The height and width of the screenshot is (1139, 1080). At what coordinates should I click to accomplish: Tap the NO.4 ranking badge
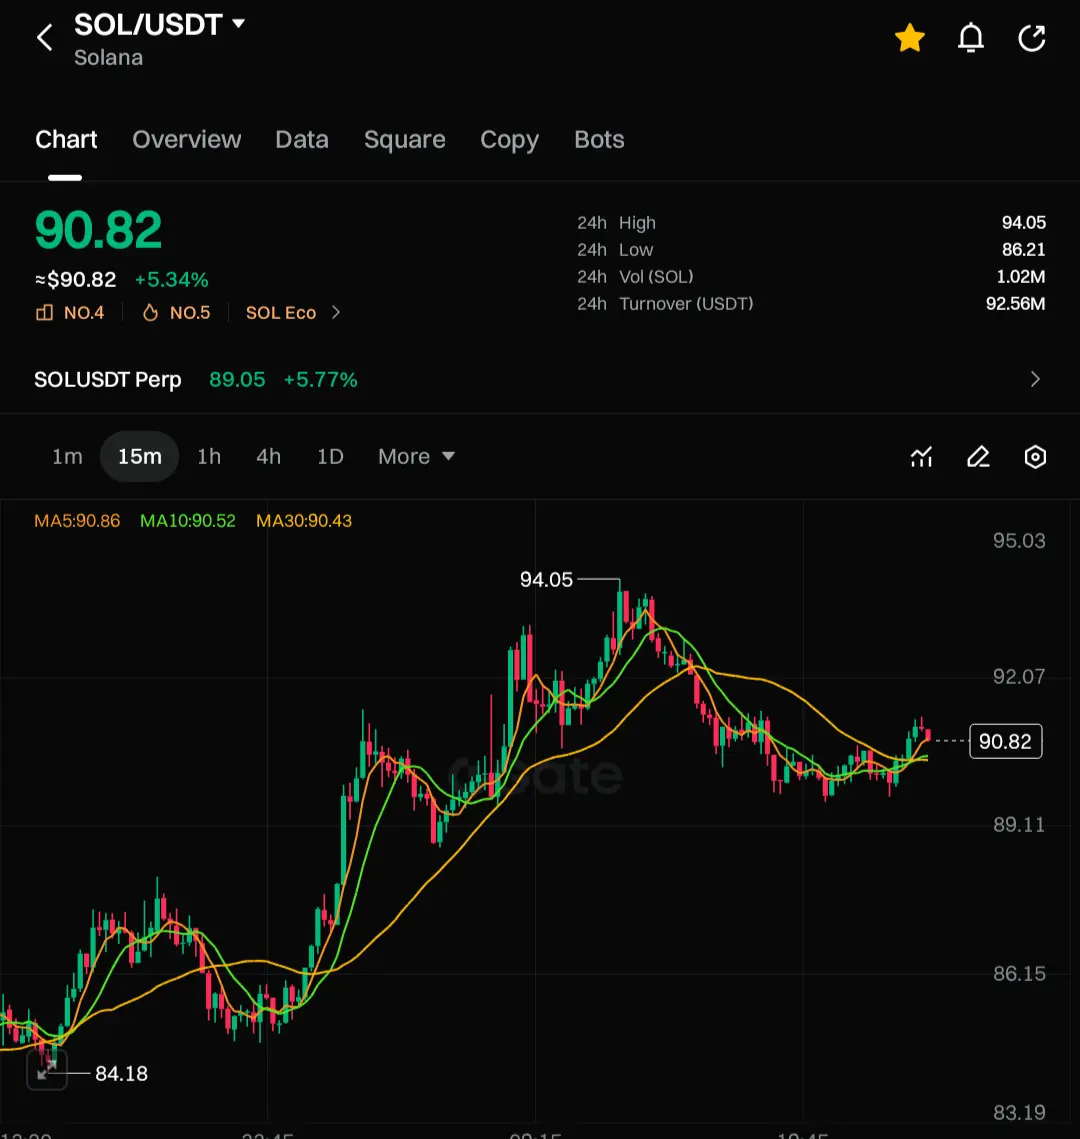coord(70,313)
